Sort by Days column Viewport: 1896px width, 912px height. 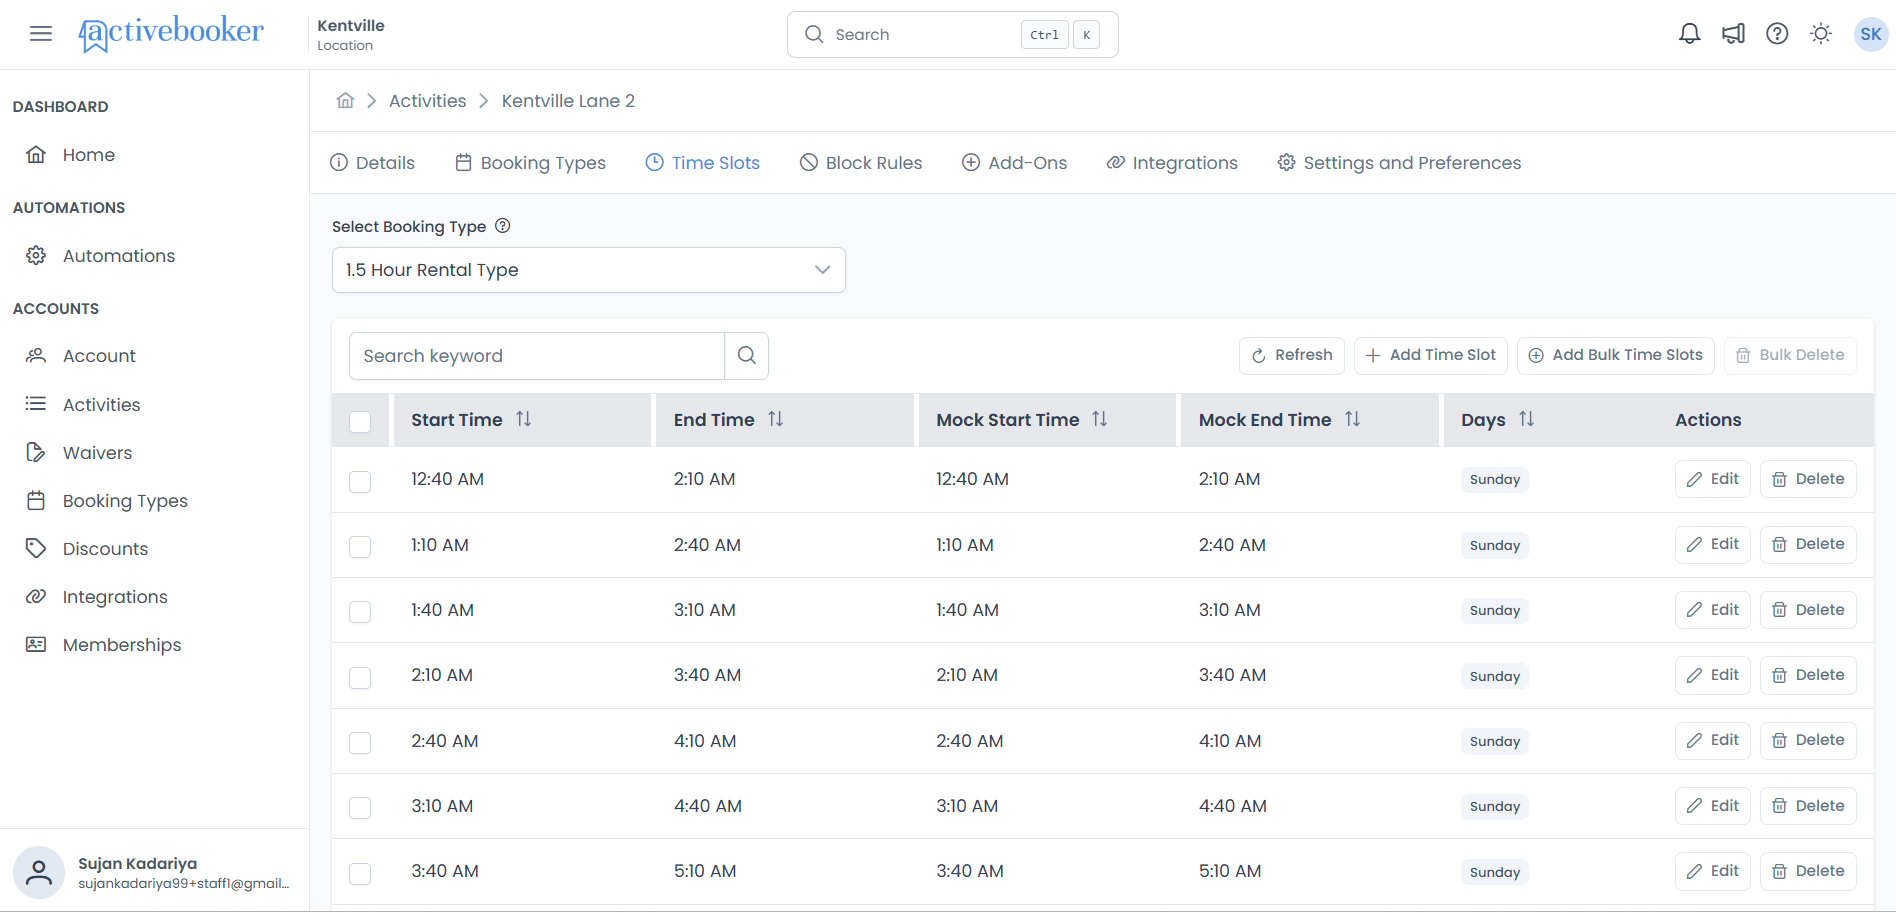click(x=1526, y=419)
